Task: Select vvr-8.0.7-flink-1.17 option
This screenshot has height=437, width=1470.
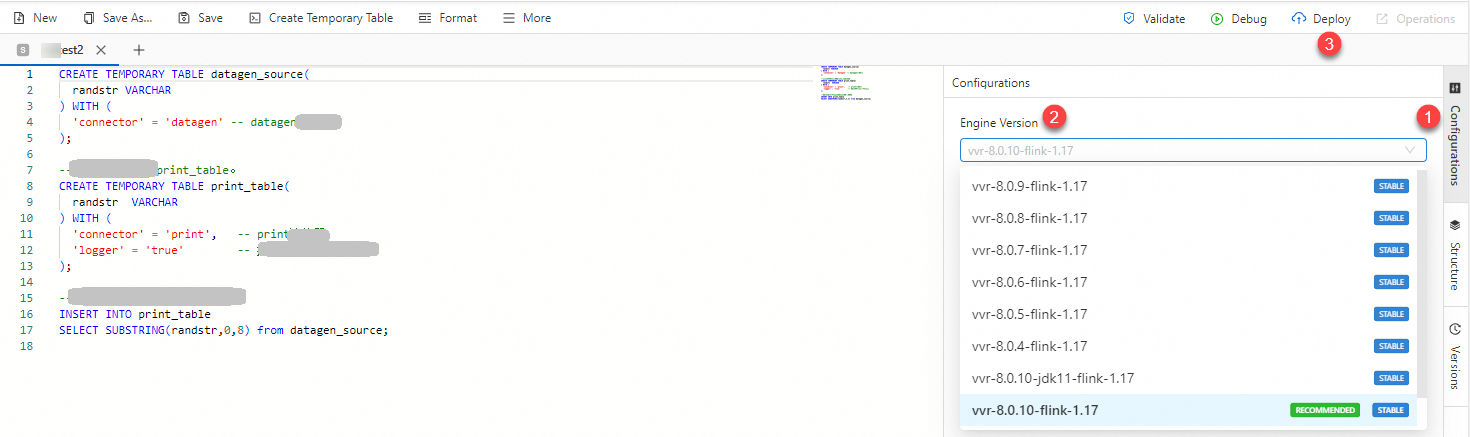Action: (x=1188, y=250)
